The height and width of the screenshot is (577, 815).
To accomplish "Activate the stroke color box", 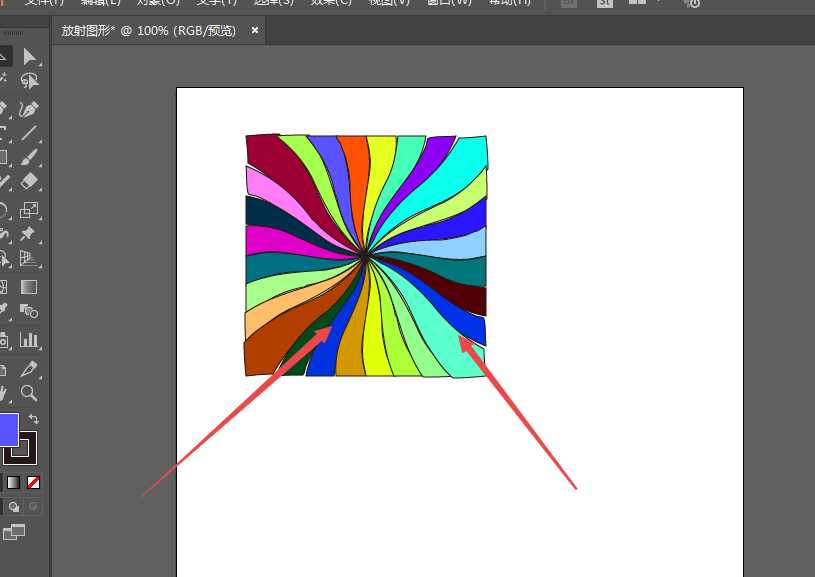I will click(22, 447).
